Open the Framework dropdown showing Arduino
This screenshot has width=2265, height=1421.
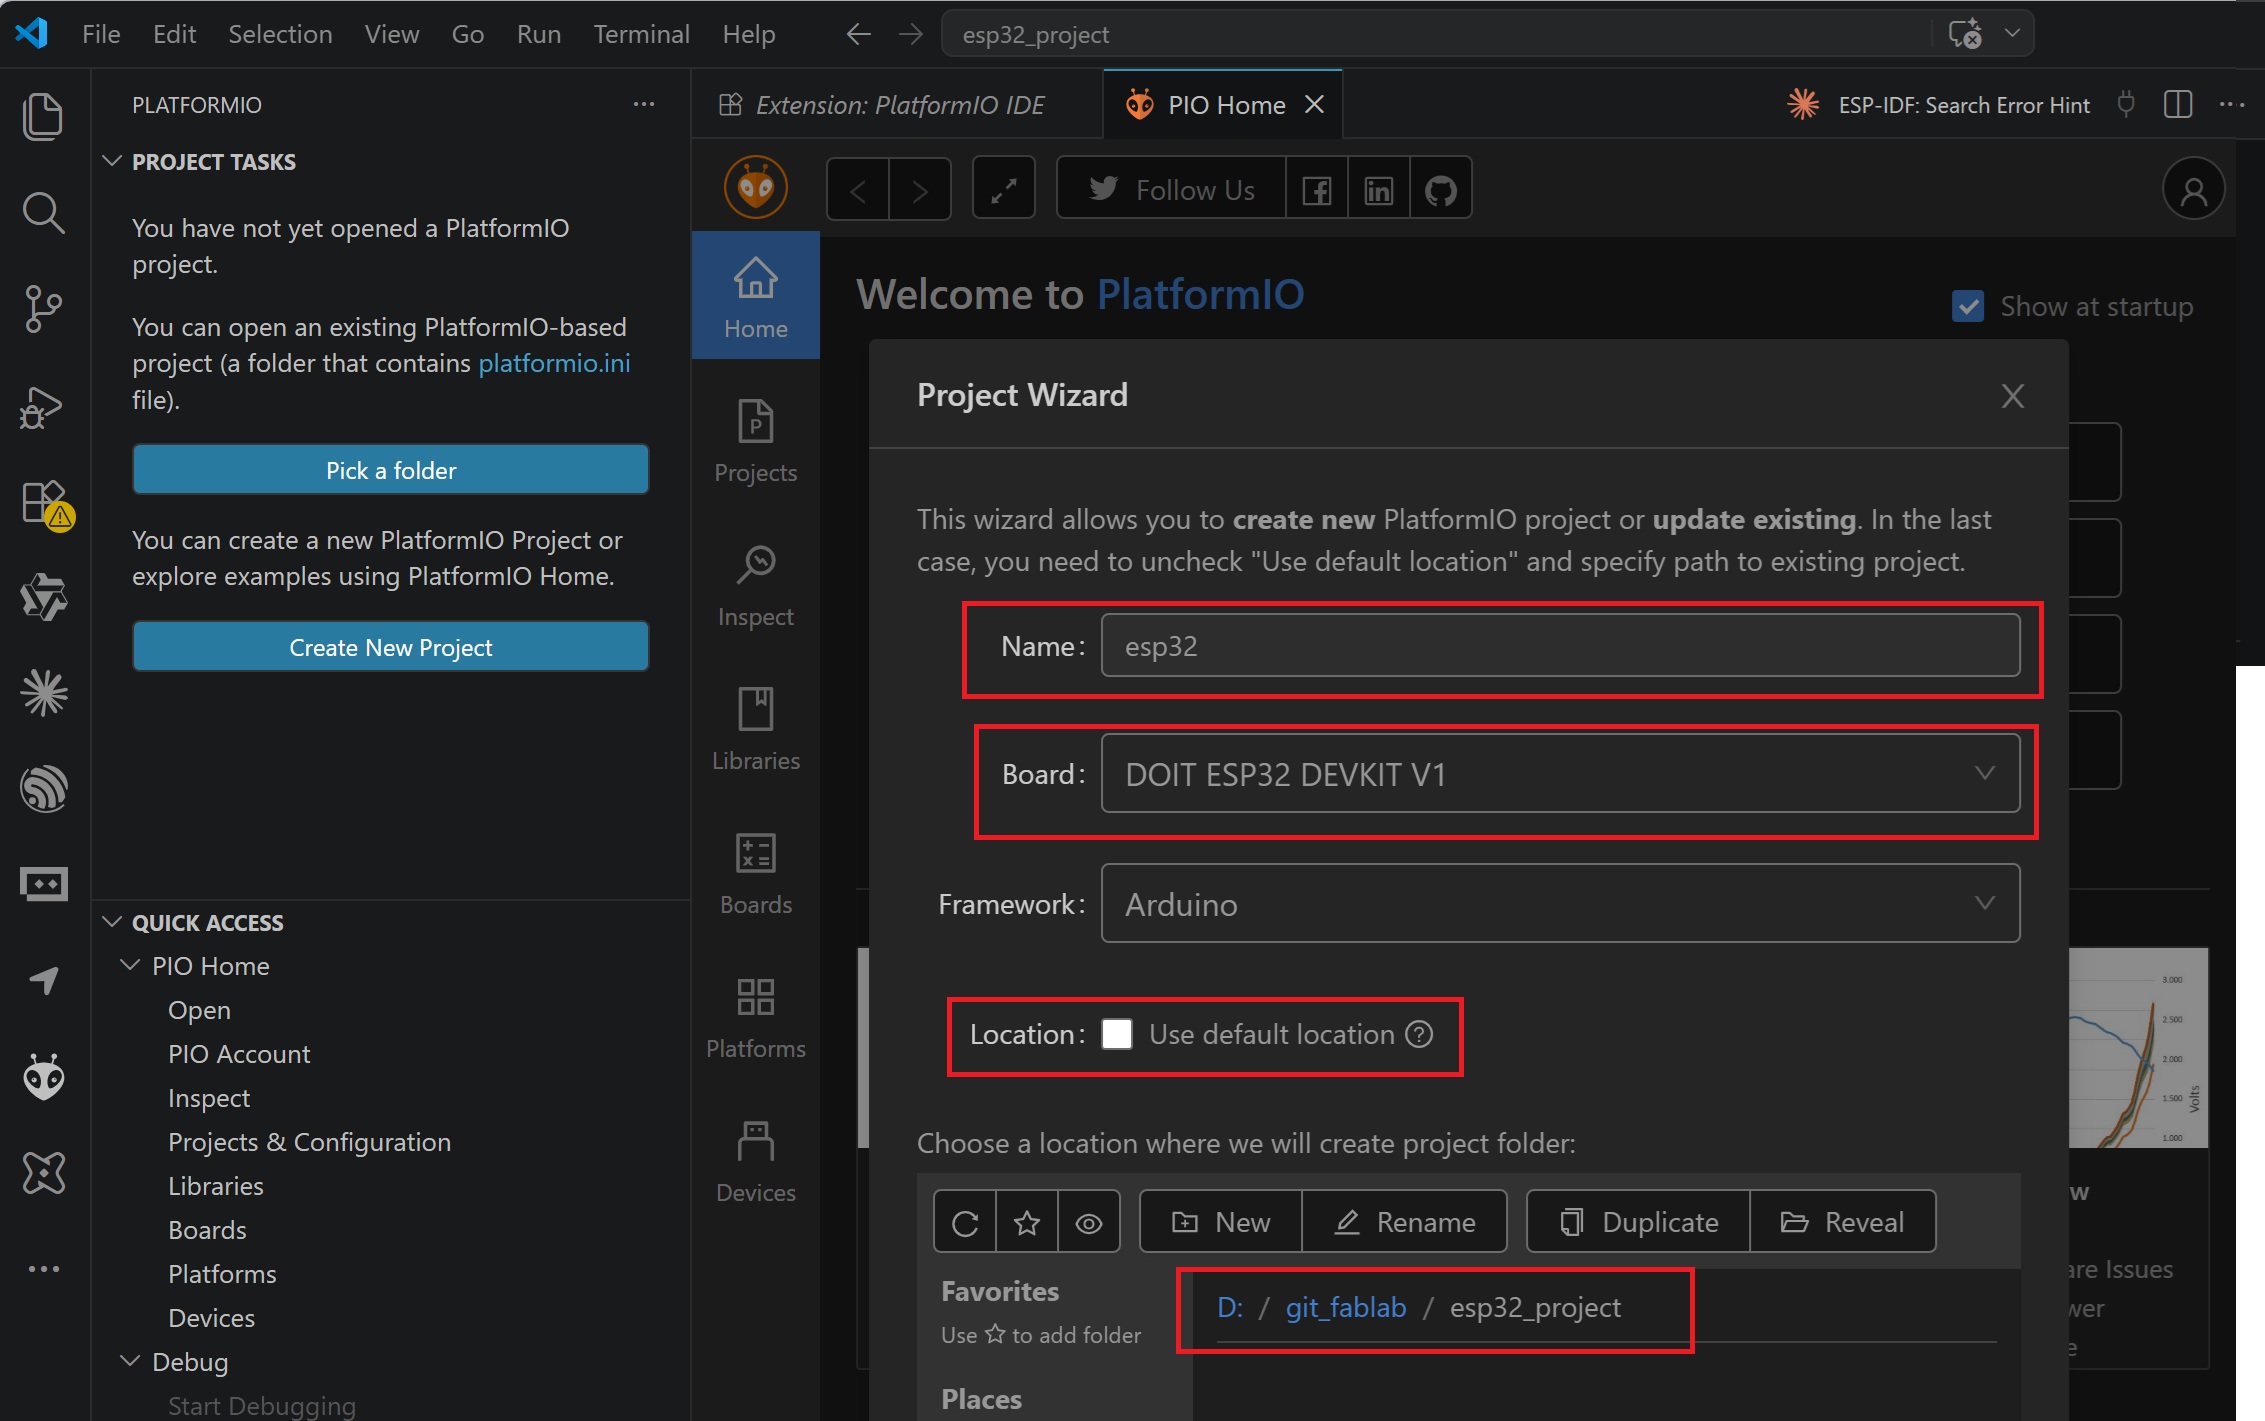pos(1559,904)
